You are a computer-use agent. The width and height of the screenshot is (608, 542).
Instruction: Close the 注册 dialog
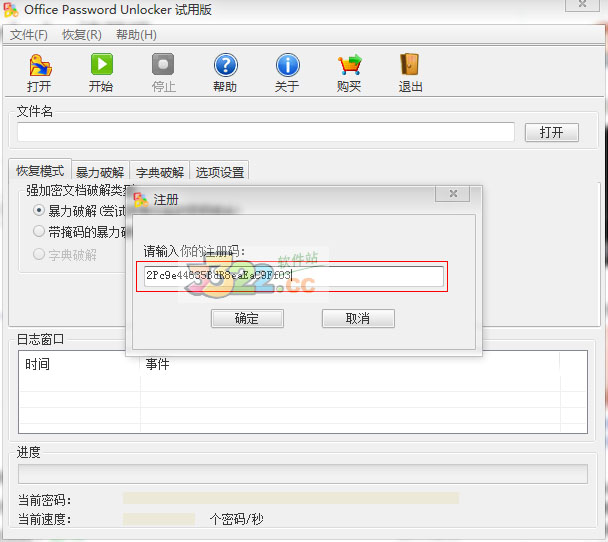(453, 193)
